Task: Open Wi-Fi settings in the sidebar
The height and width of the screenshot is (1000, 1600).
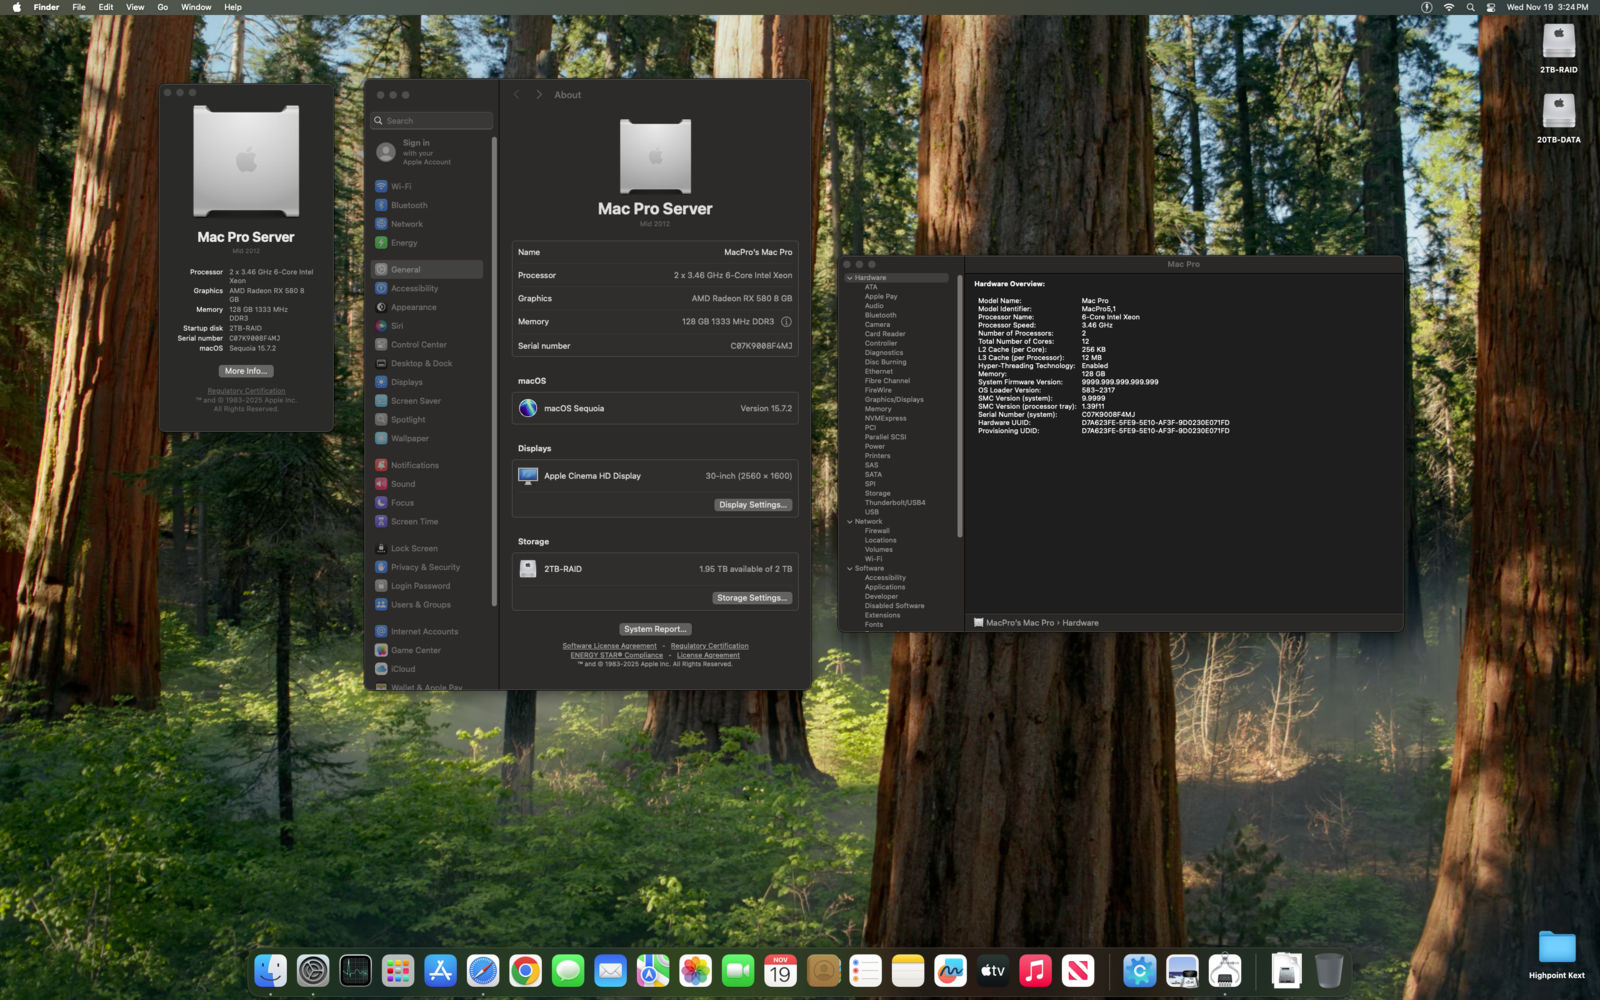Action: (400, 186)
